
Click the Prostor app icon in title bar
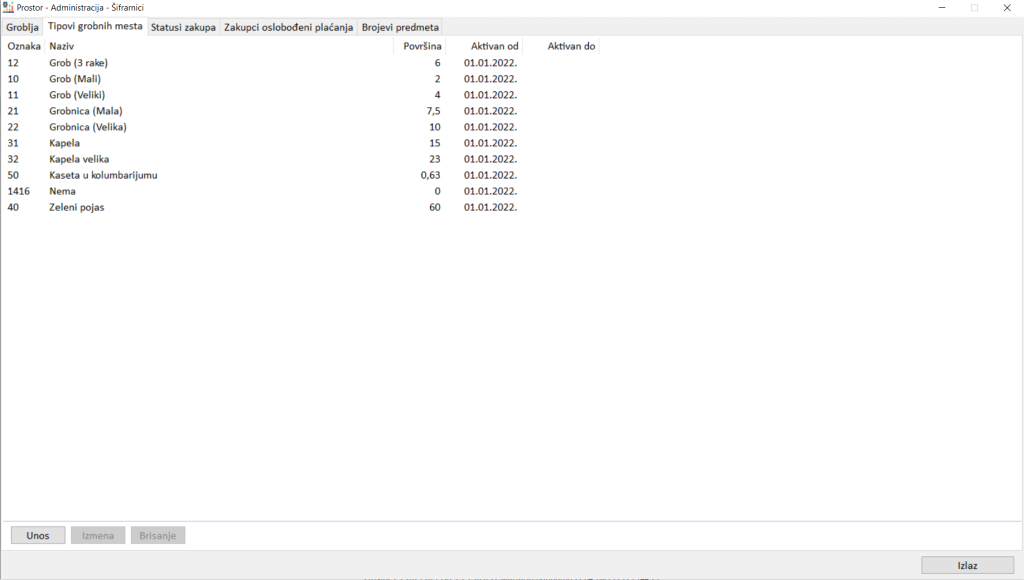click(x=8, y=8)
